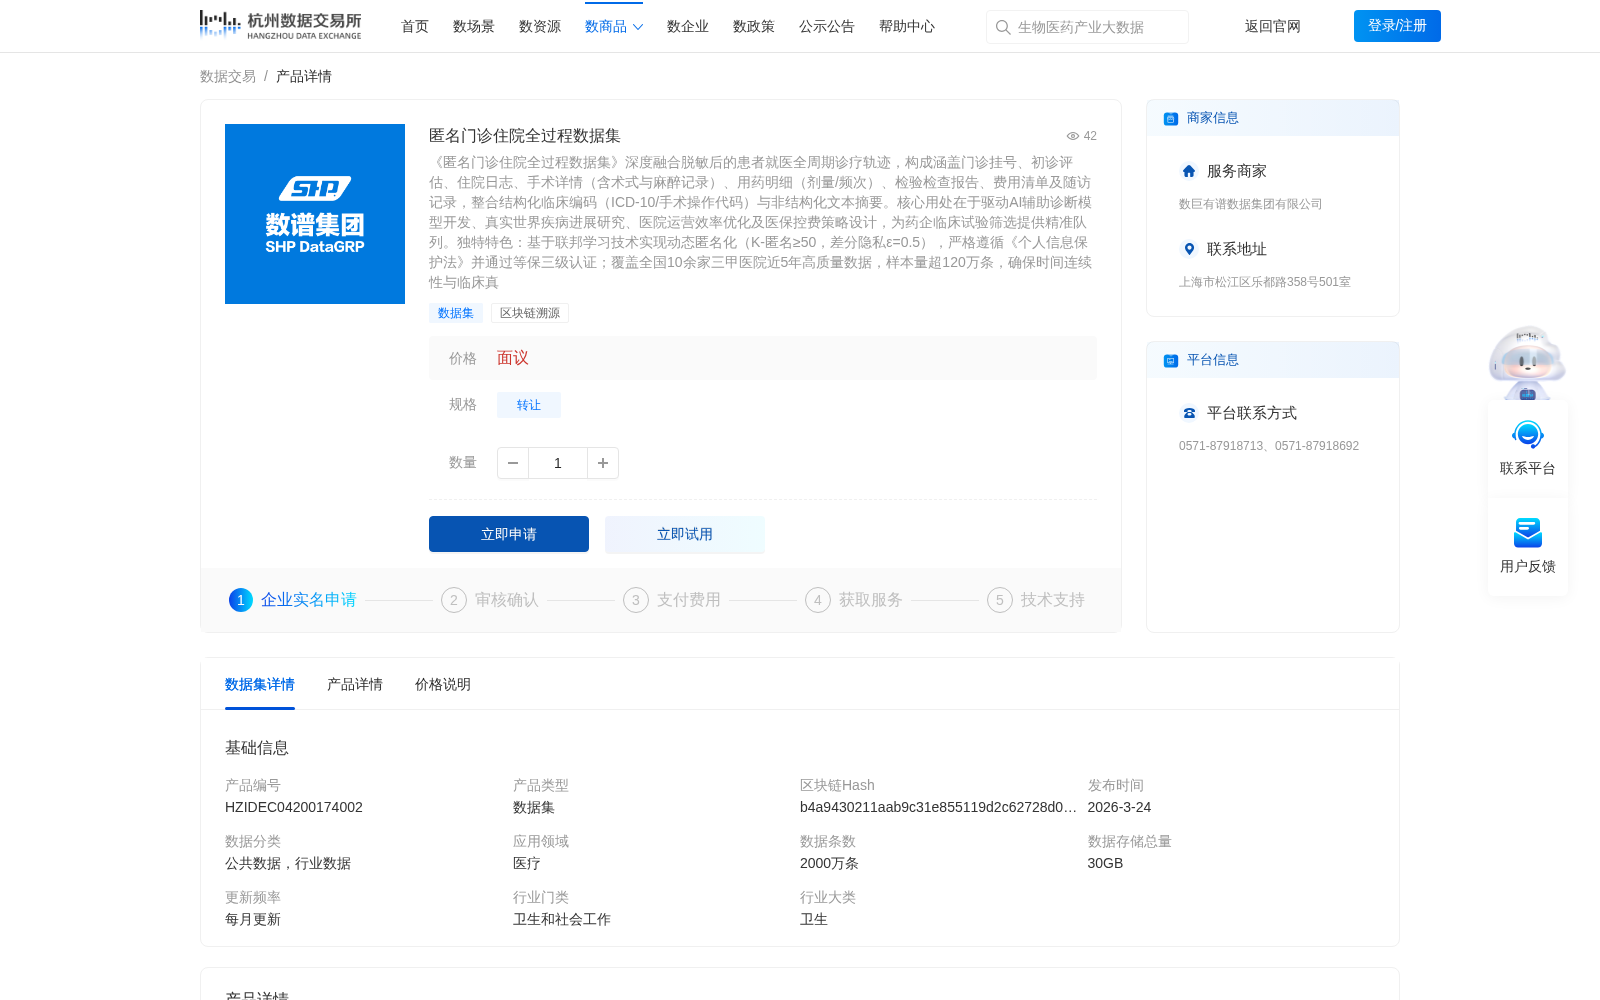Increase quantity with plus button

[603, 463]
